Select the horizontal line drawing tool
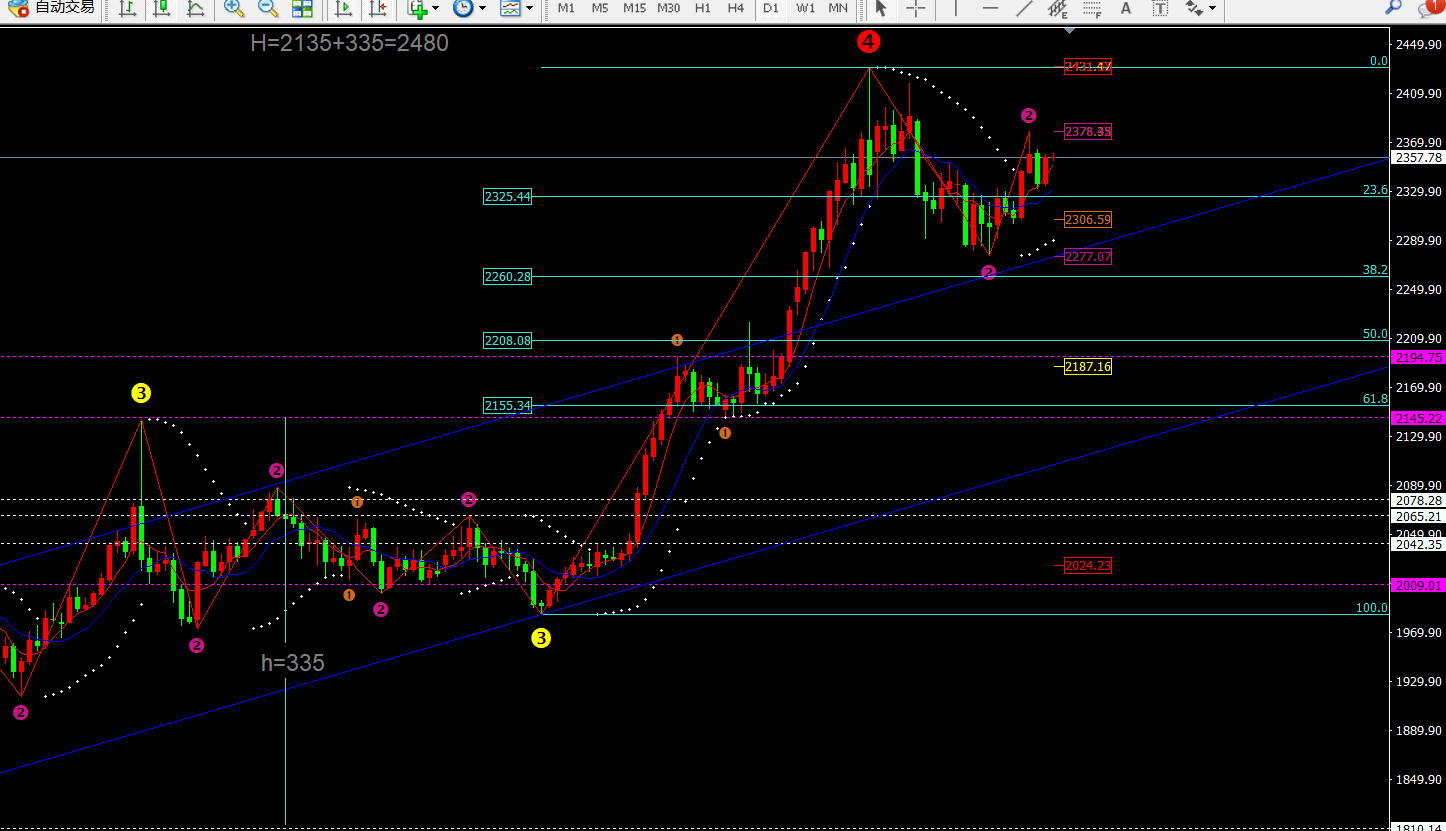Screen dimensions: 1446x831 [990, 9]
